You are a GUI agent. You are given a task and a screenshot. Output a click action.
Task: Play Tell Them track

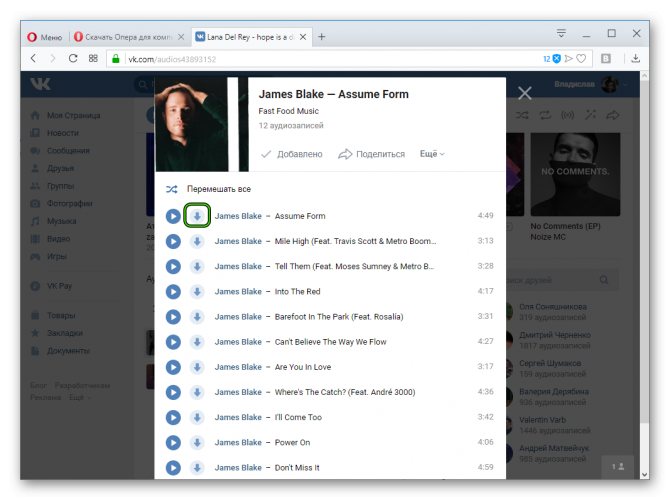173,267
